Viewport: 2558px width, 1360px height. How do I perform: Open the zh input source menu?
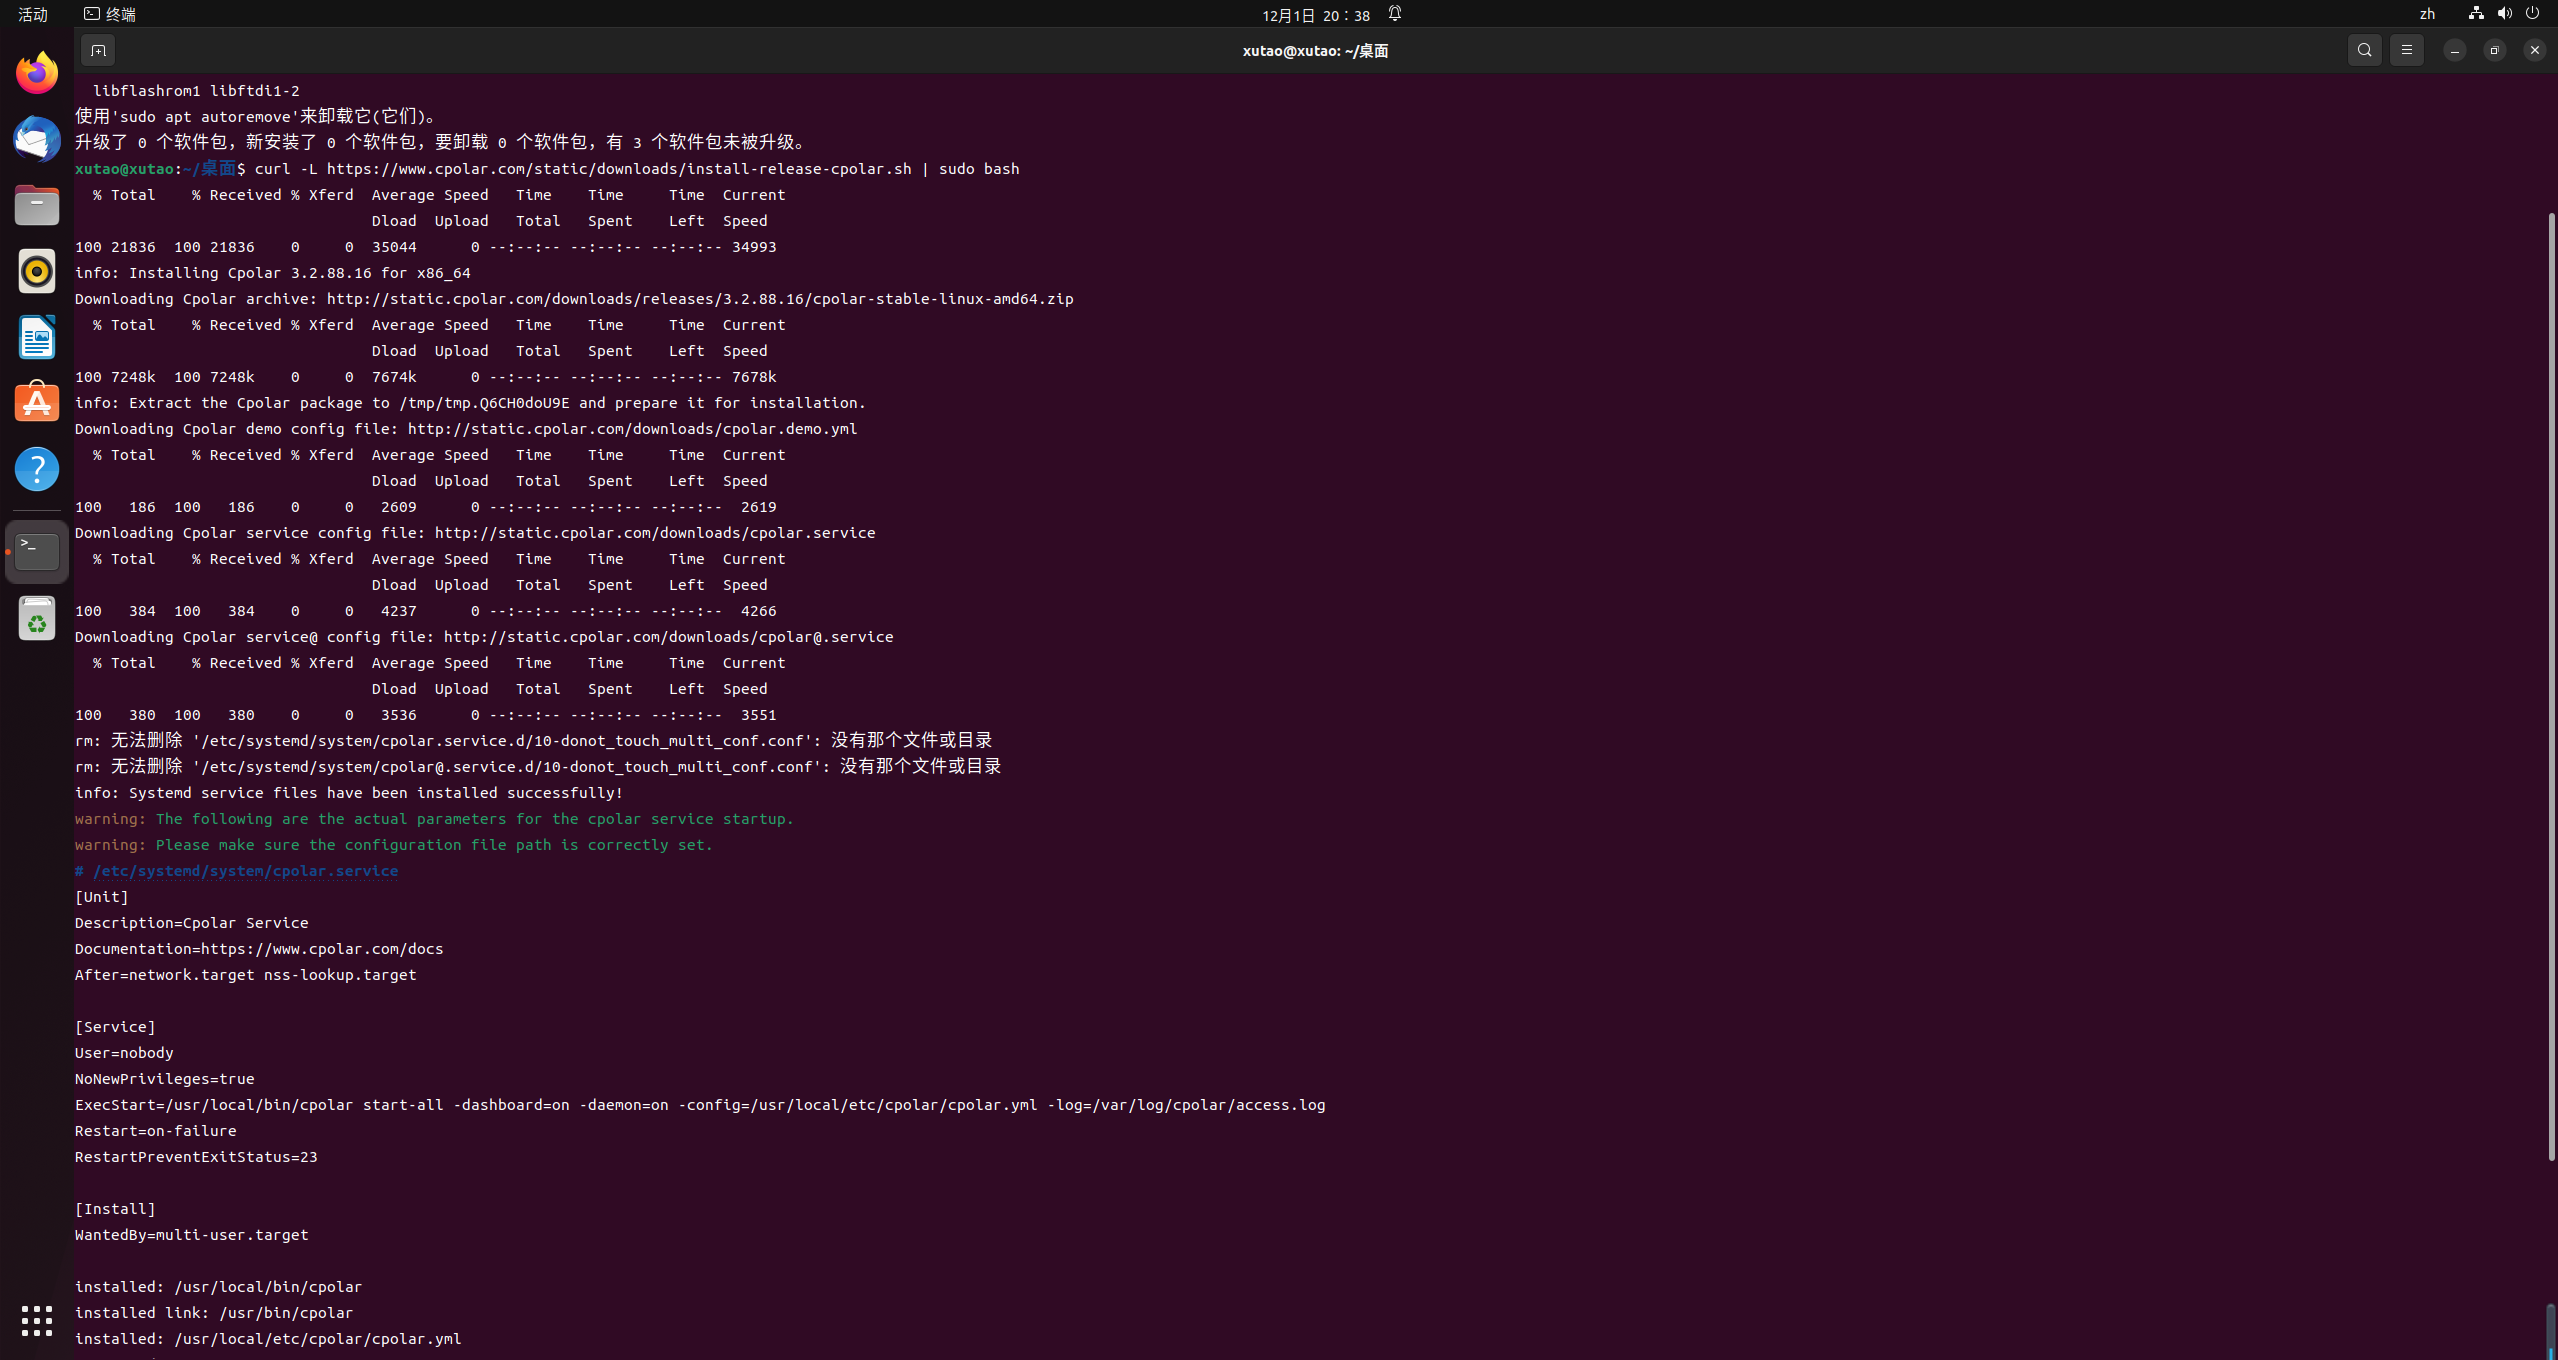coord(2427,14)
